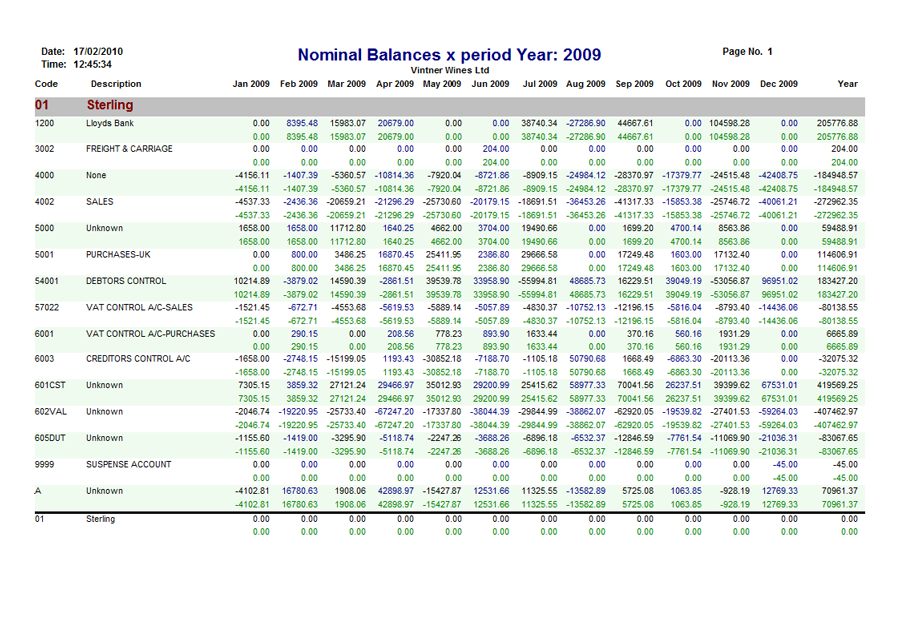Click account code 1200
This screenshot has height=636, width=900.
pos(44,123)
